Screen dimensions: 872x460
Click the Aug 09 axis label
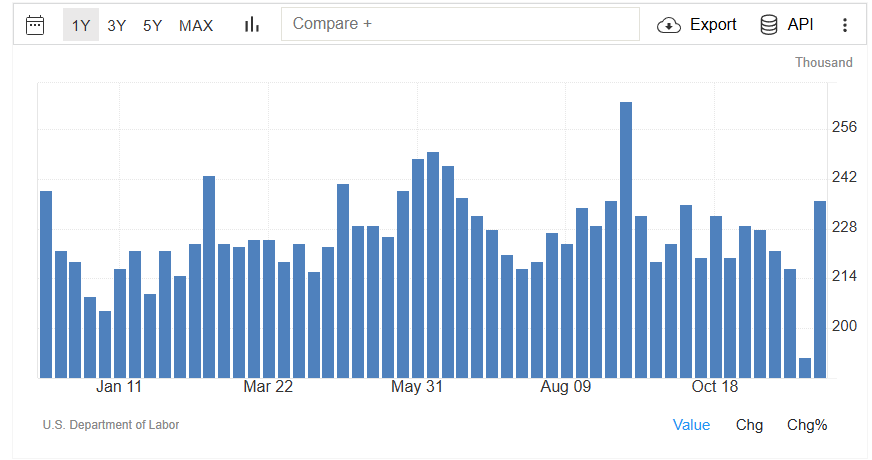[566, 387]
